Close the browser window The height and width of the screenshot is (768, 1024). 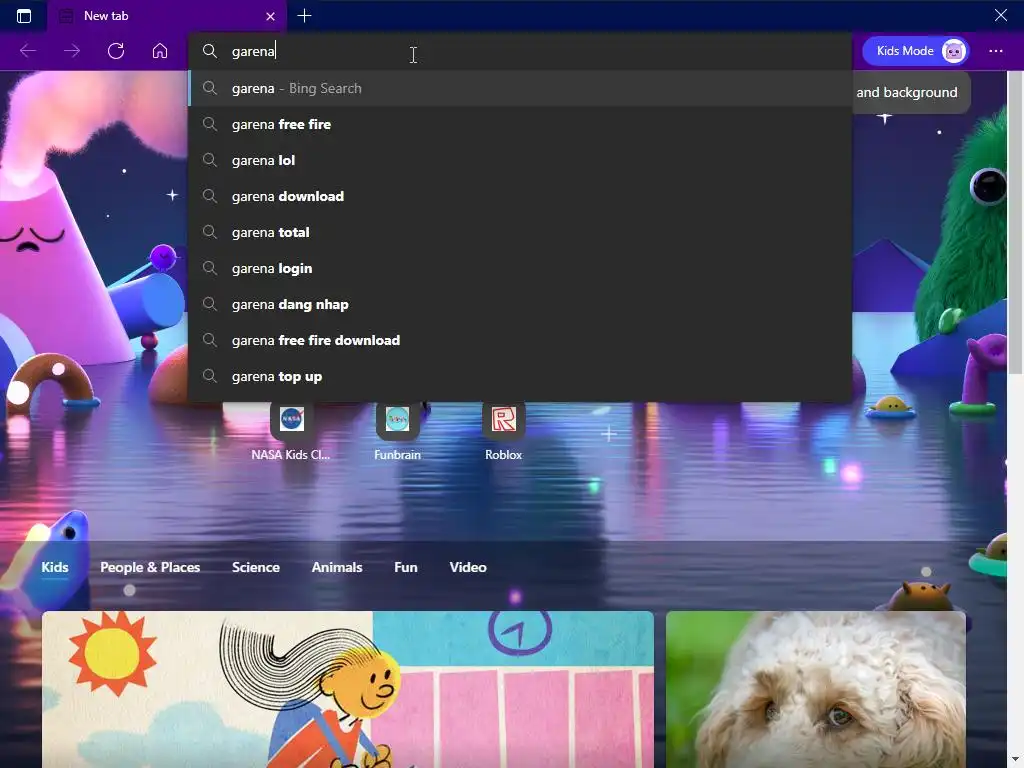coord(1000,15)
